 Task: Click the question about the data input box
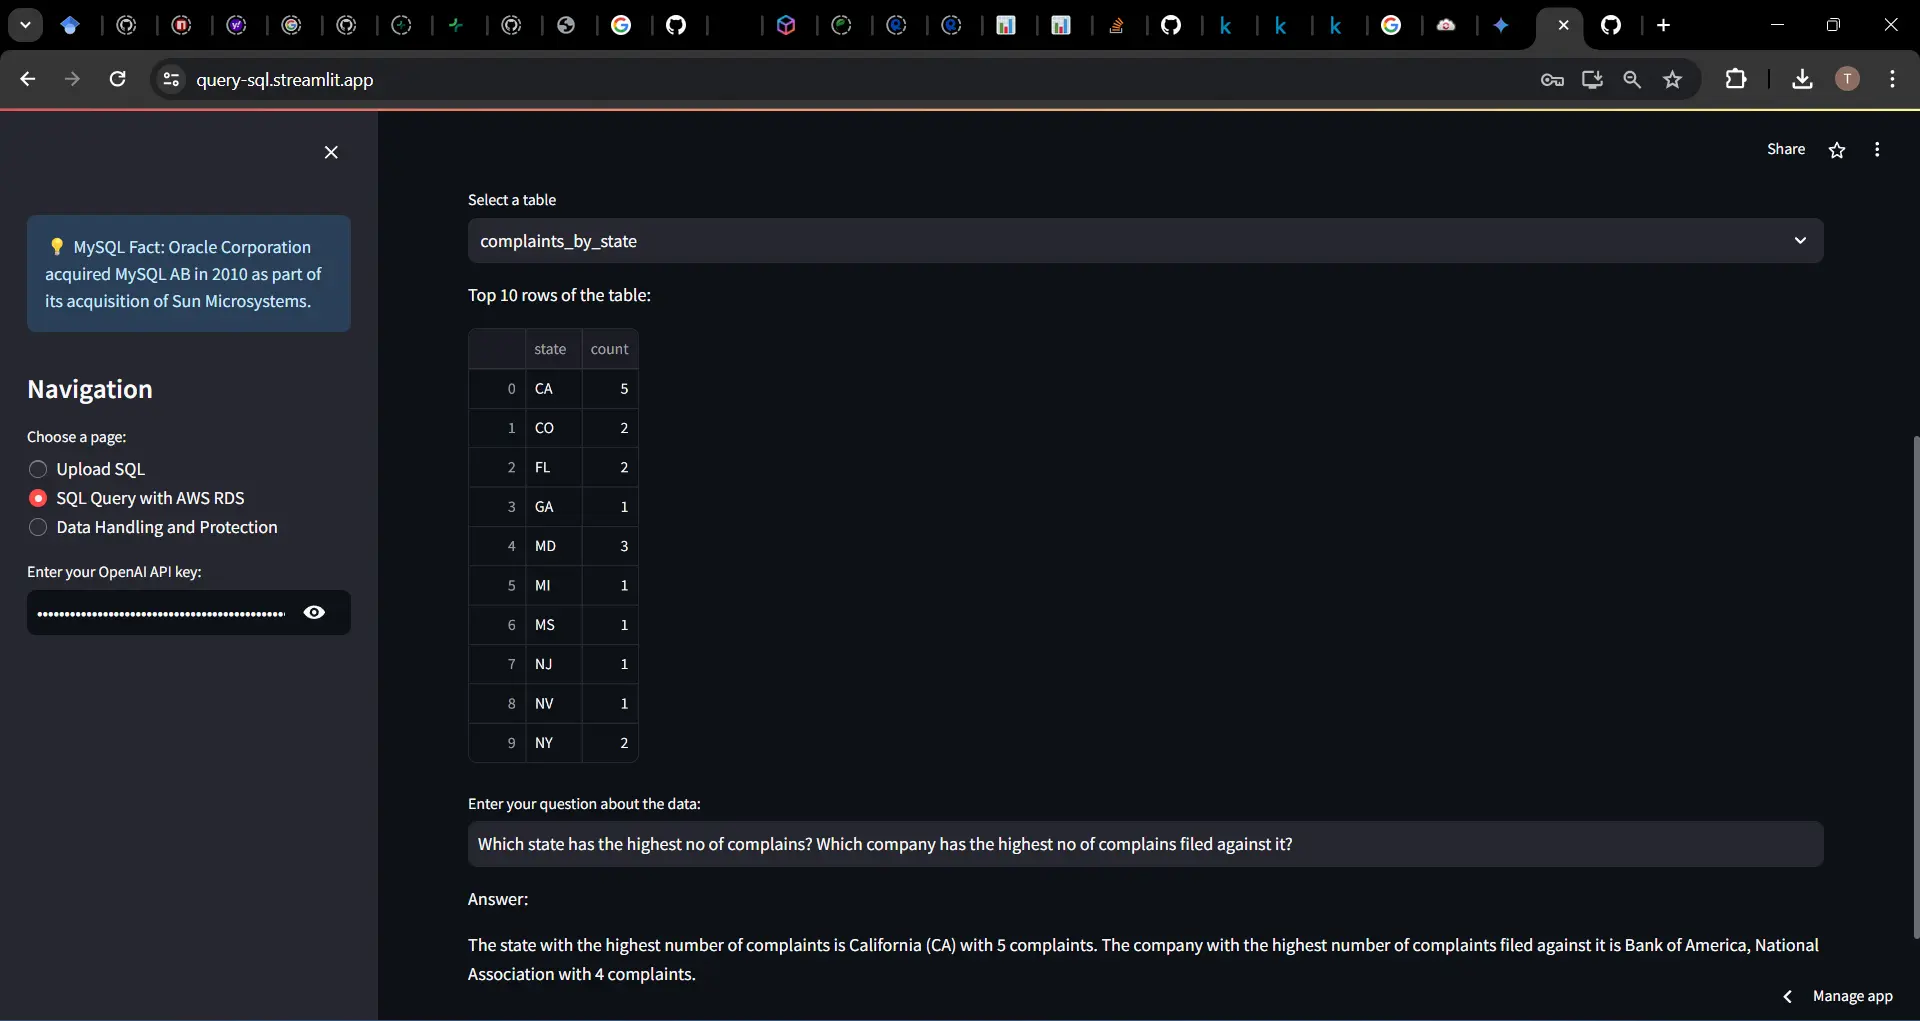[1145, 844]
